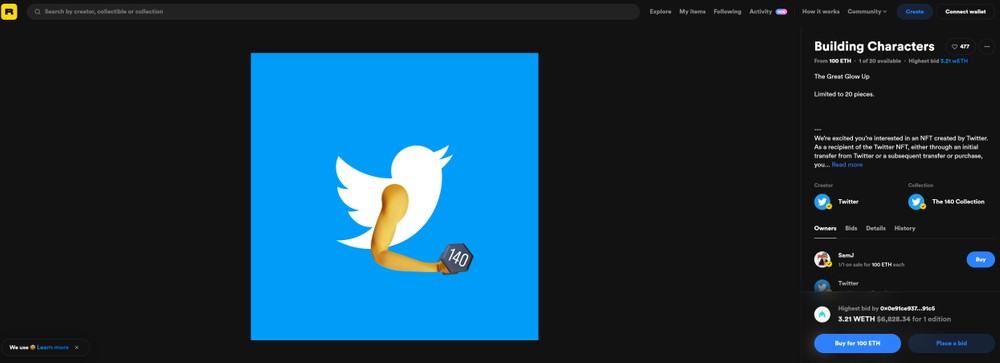Viewport: 1000px width, 363px height.
Task: Open the three-dot more options menu
Action: (986, 47)
